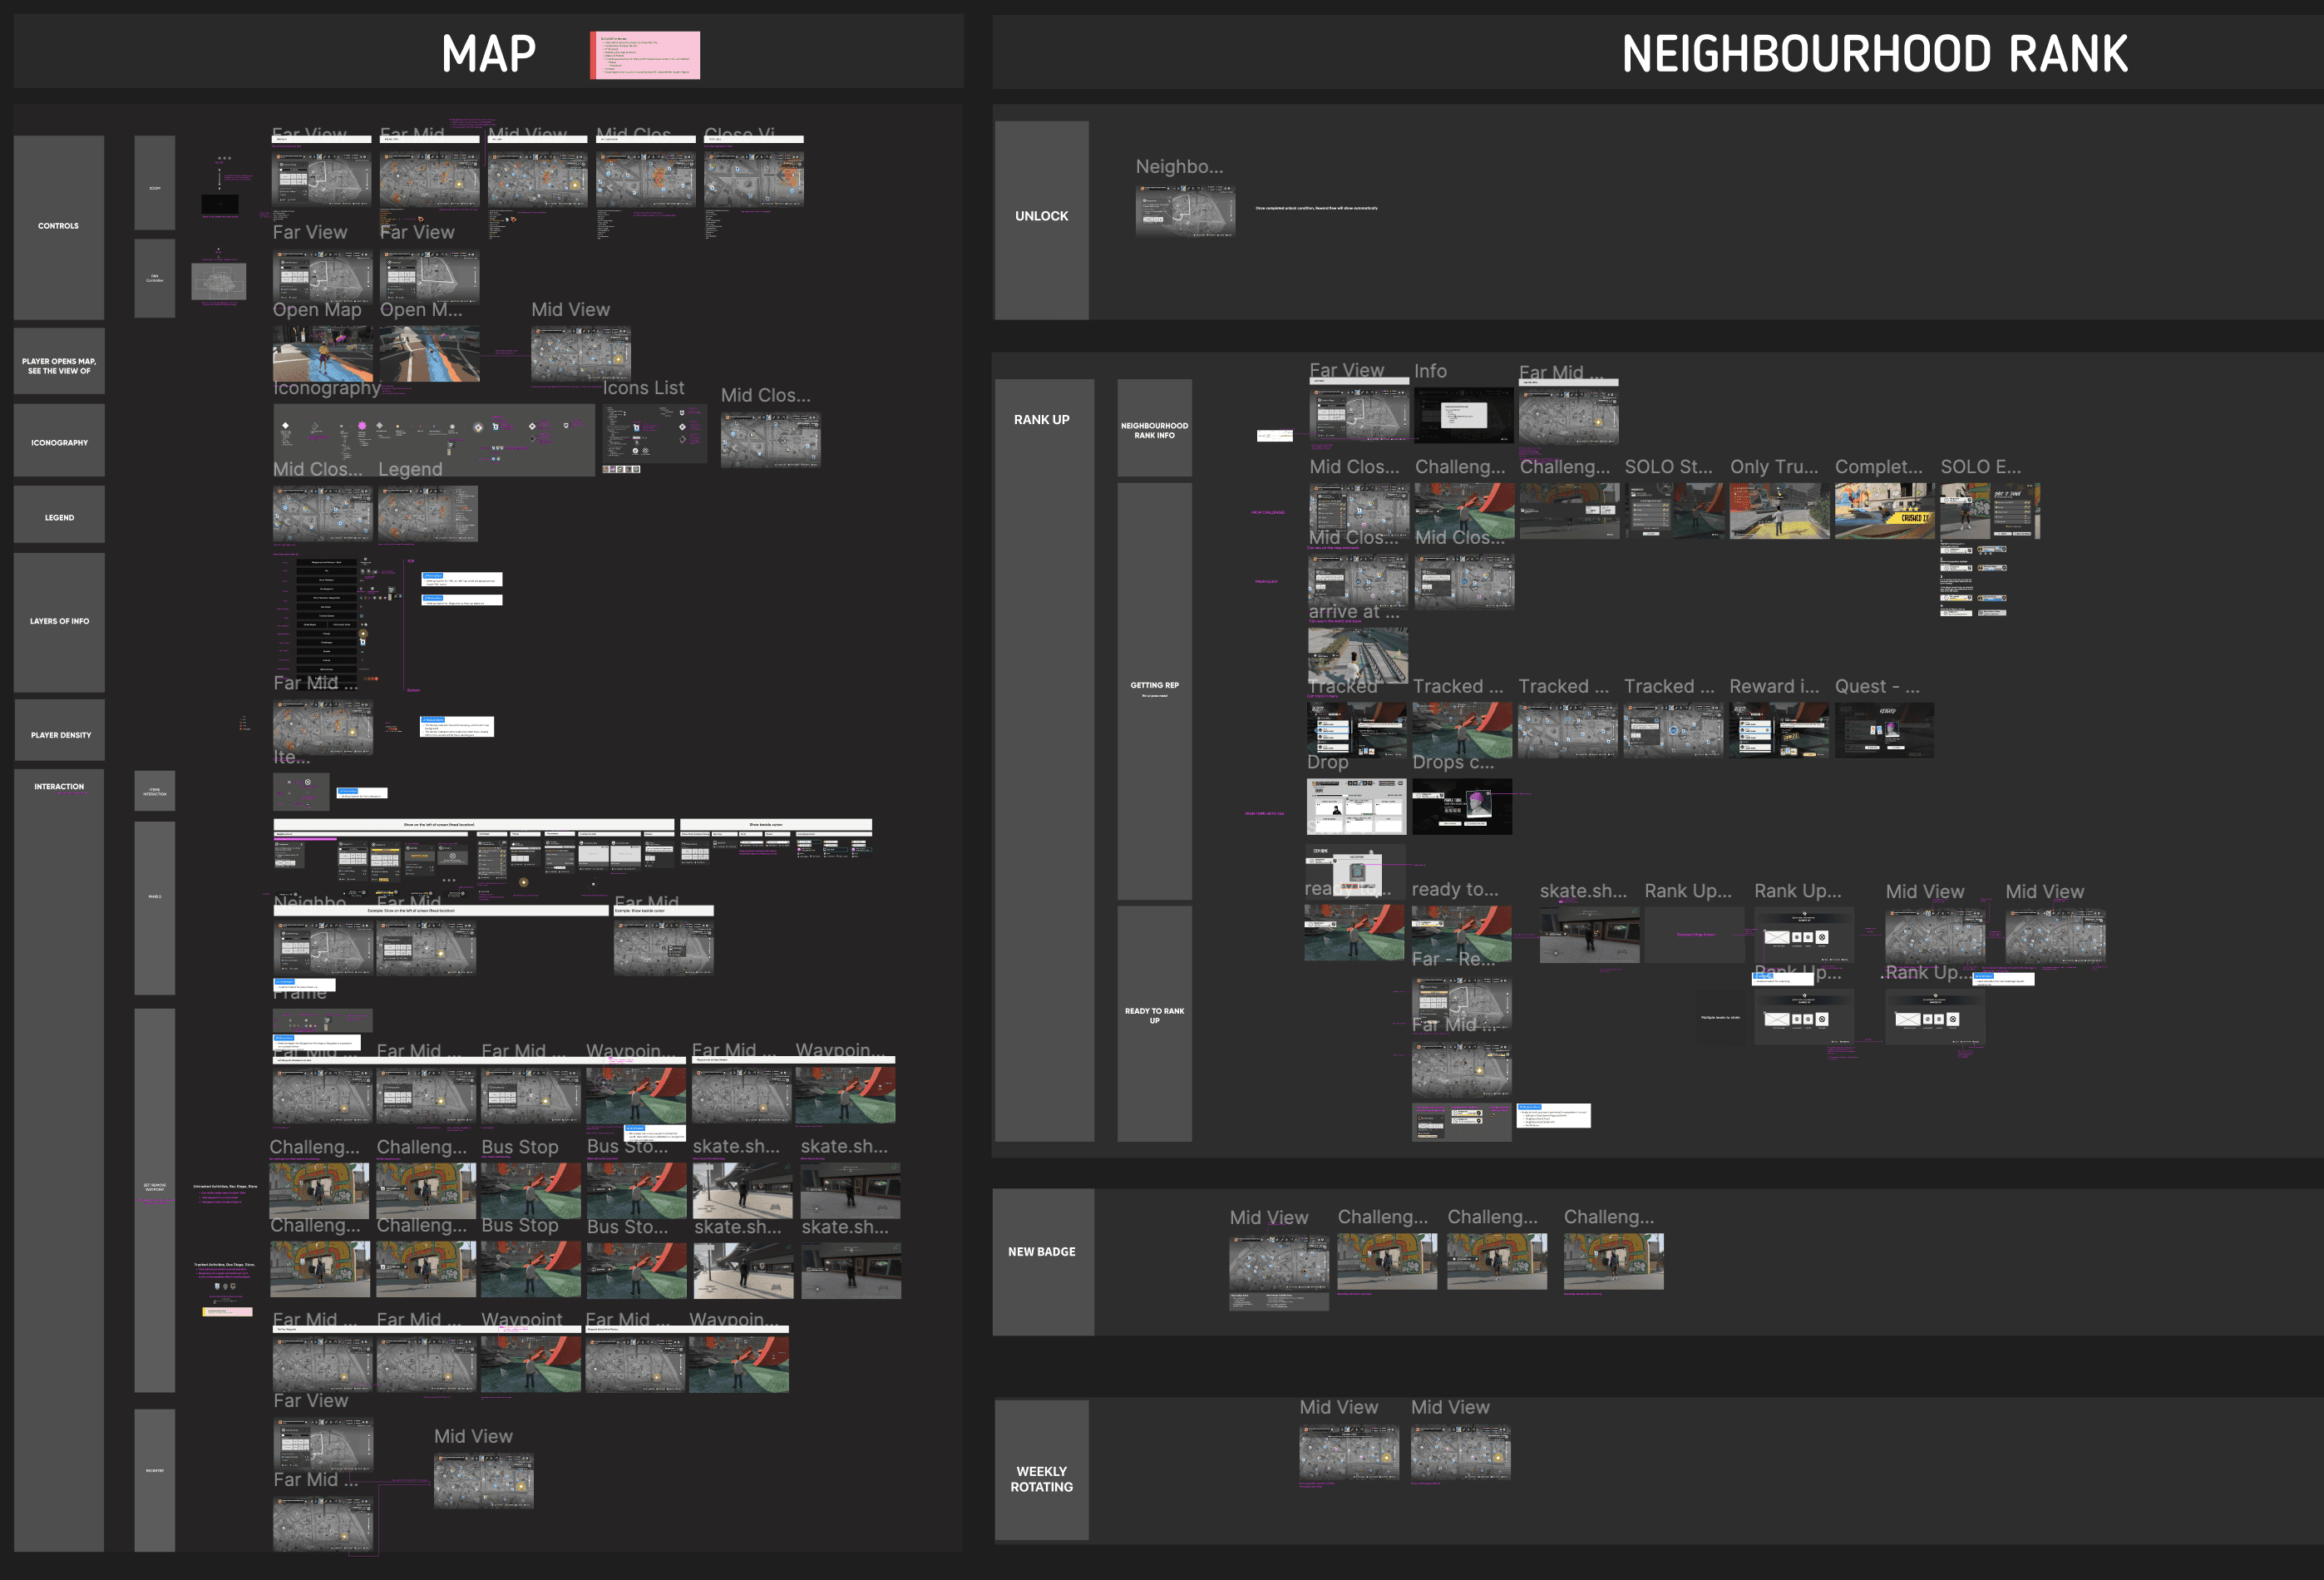Open the Info frame thumbnail

pyautogui.click(x=1463, y=414)
